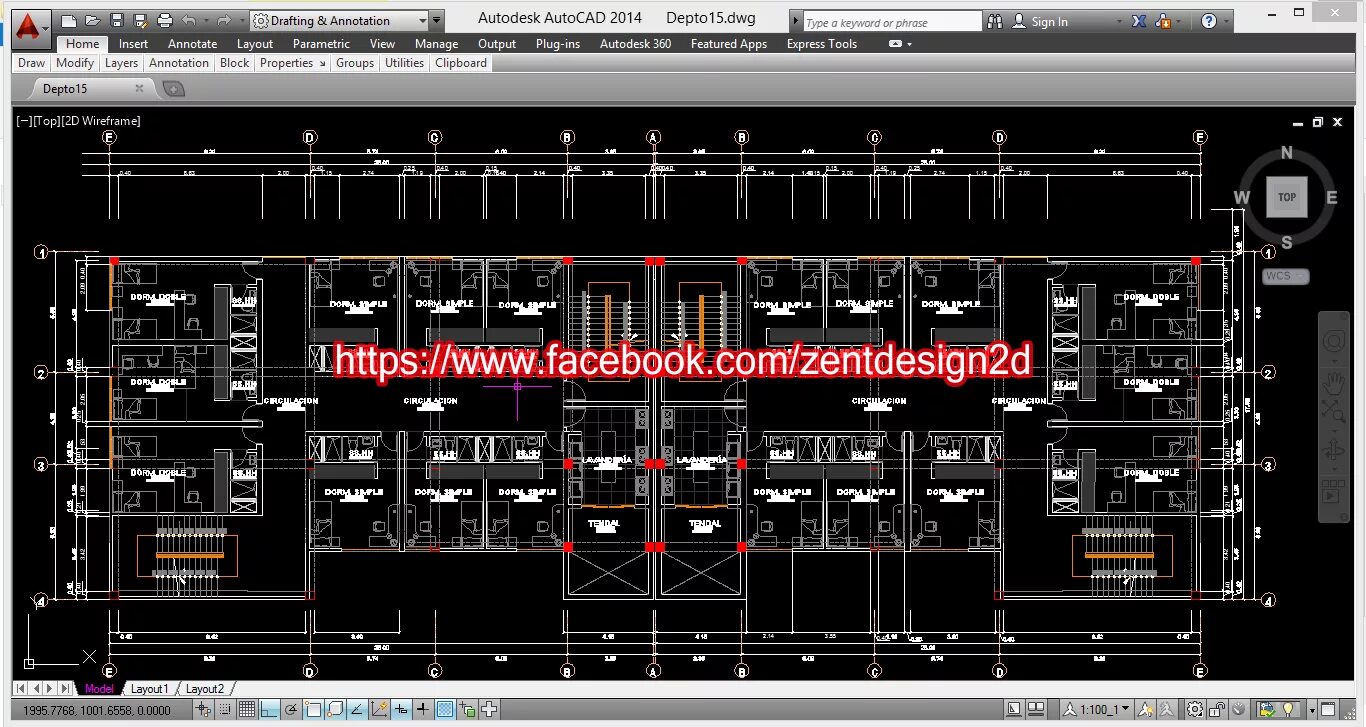Viewport: 1366px width, 727px height.
Task: Click the Redo arrow icon
Action: (x=225, y=20)
